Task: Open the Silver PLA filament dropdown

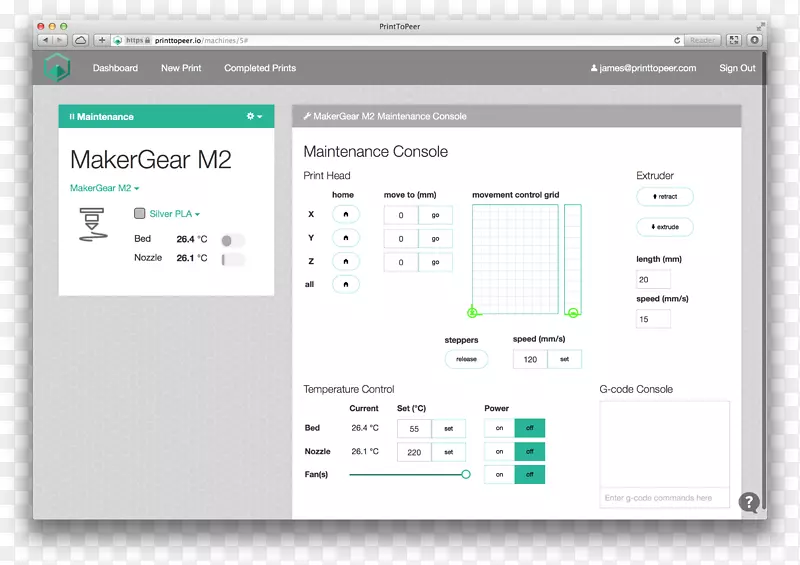Action: tap(175, 214)
